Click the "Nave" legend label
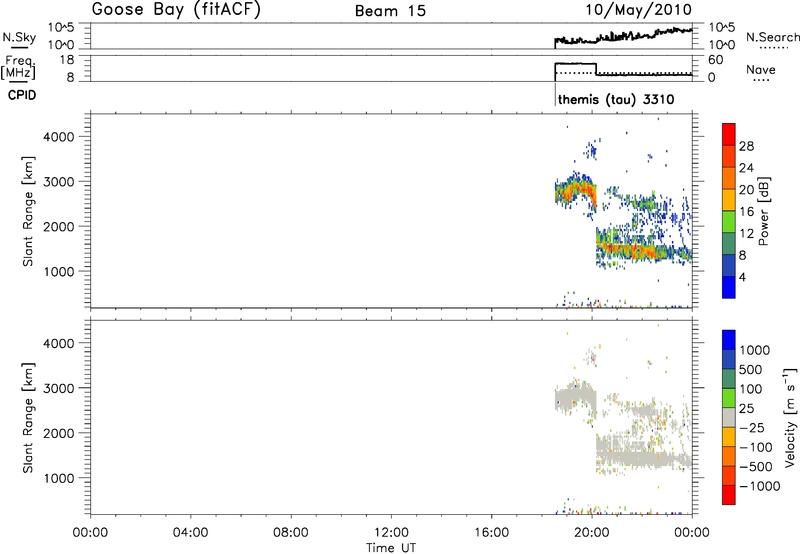Viewport: 800px width, 554px height. point(761,69)
